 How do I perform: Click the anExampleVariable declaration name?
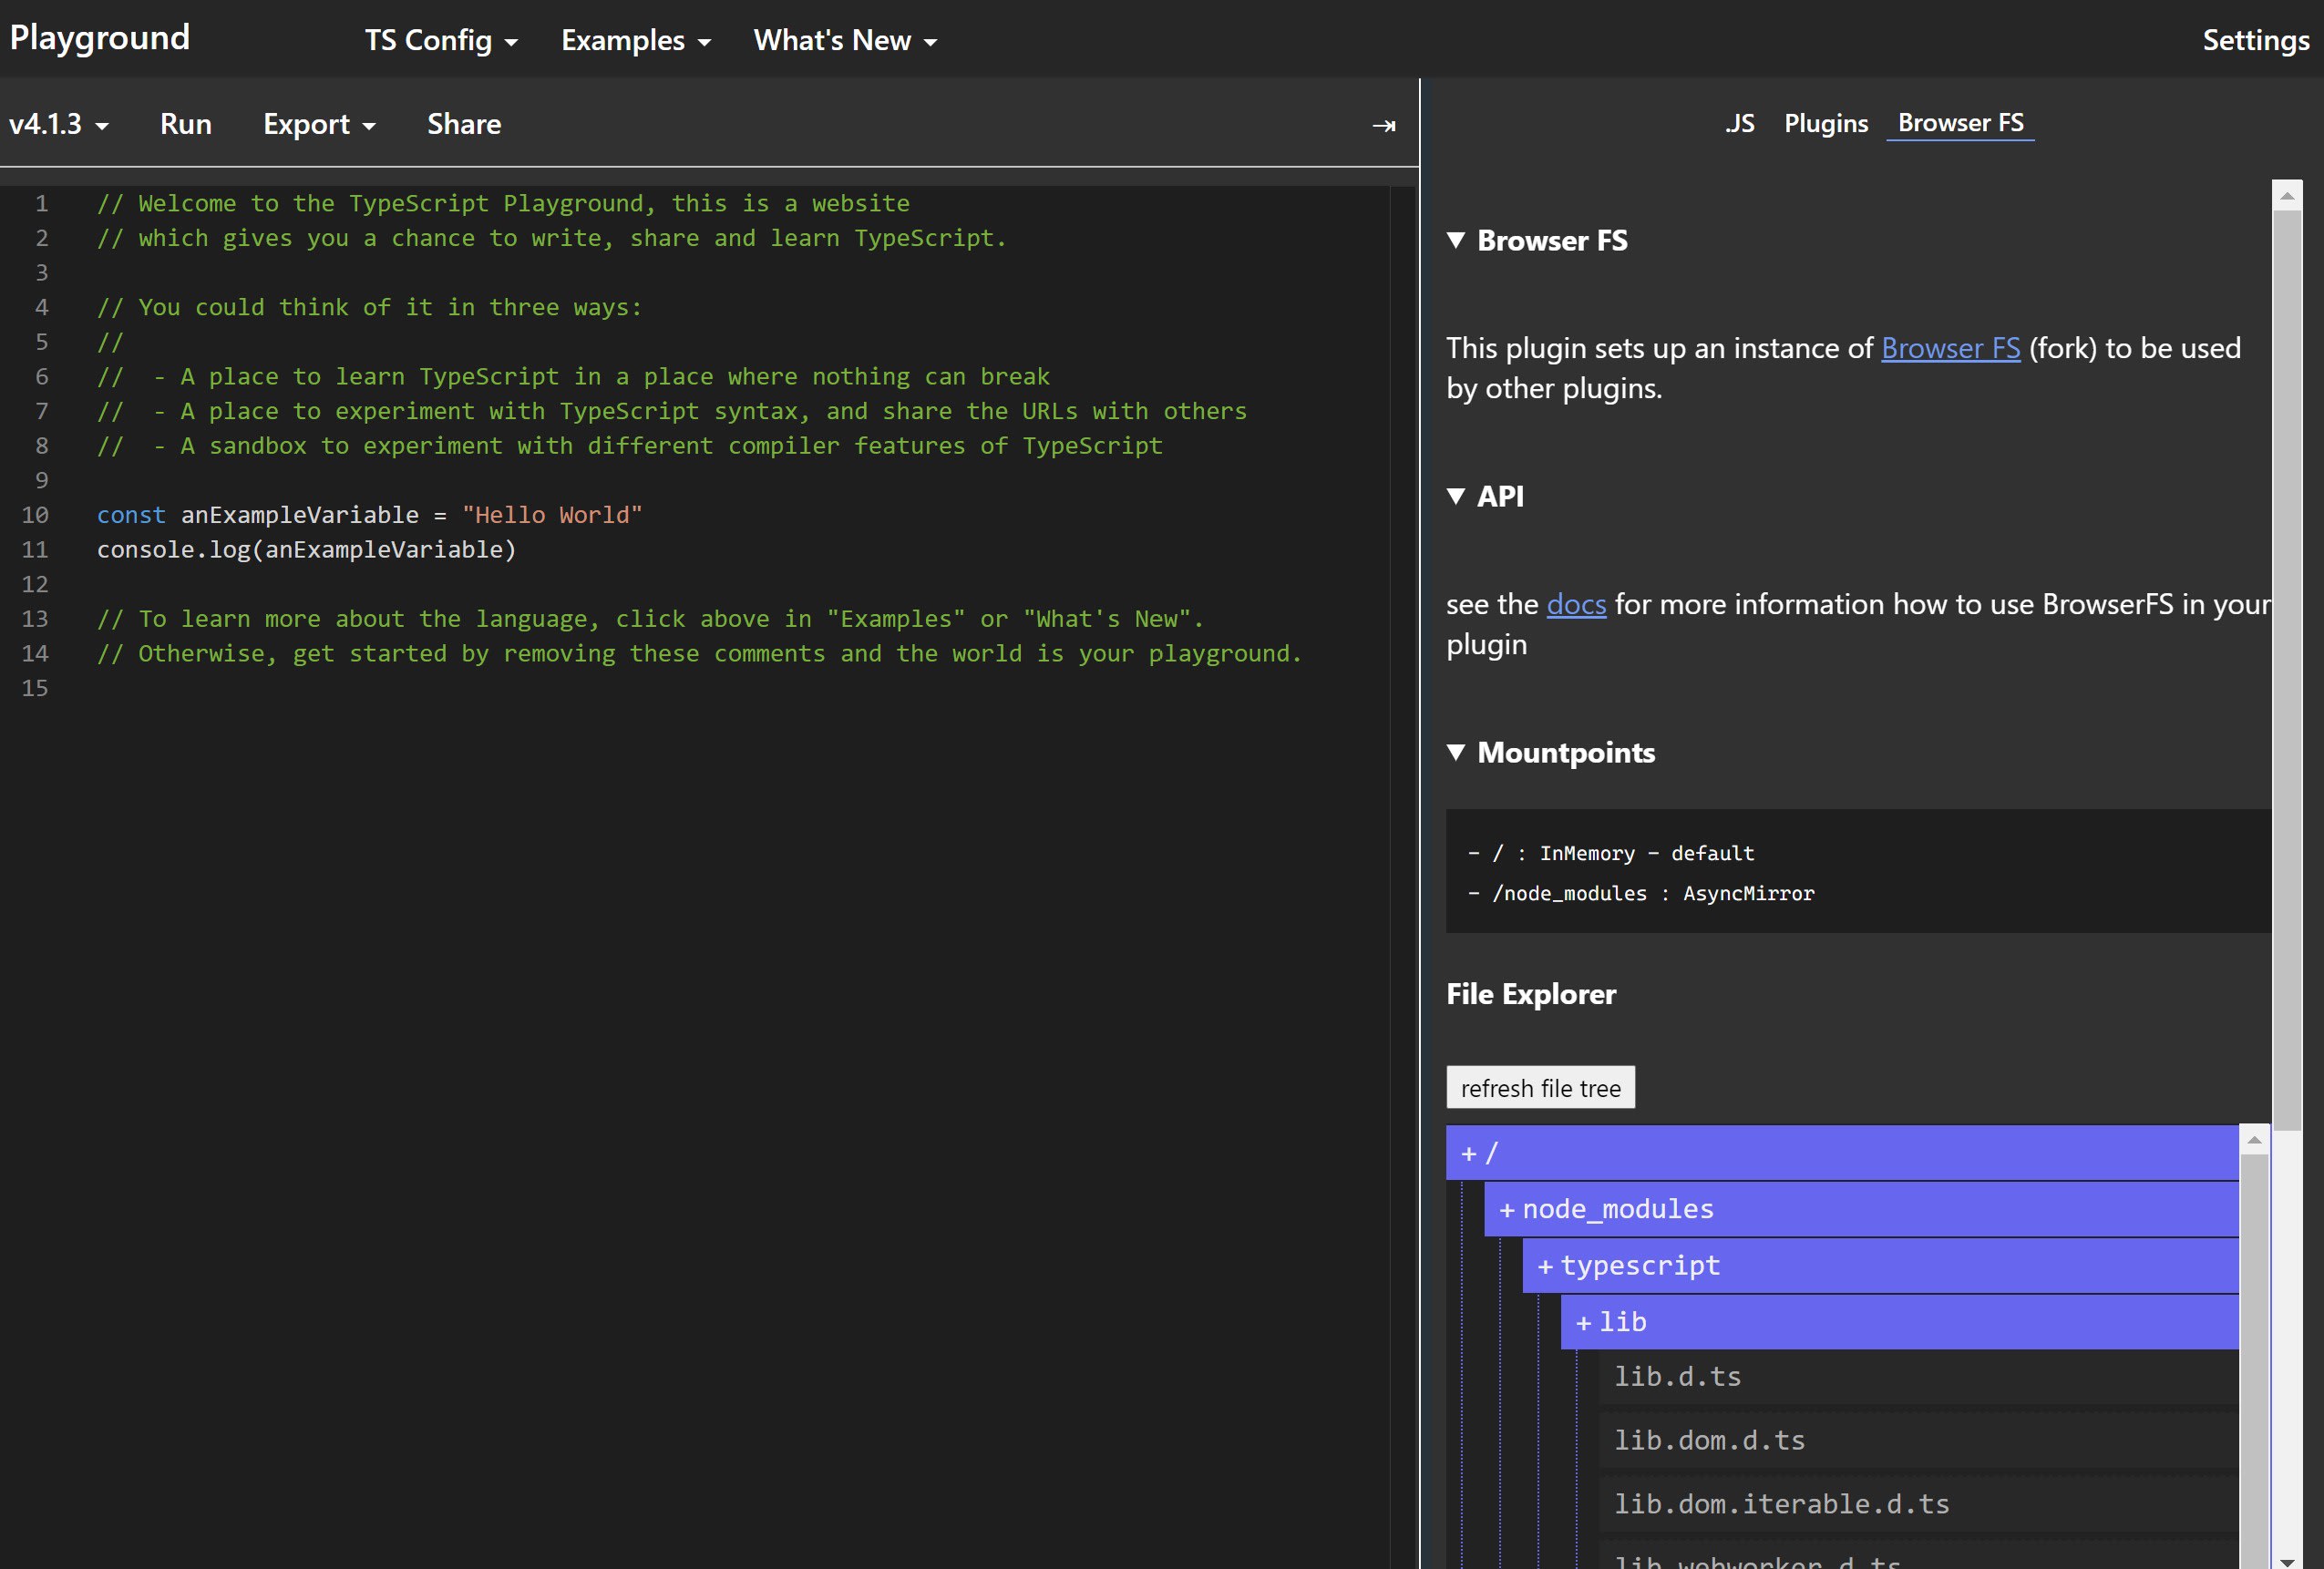300,515
